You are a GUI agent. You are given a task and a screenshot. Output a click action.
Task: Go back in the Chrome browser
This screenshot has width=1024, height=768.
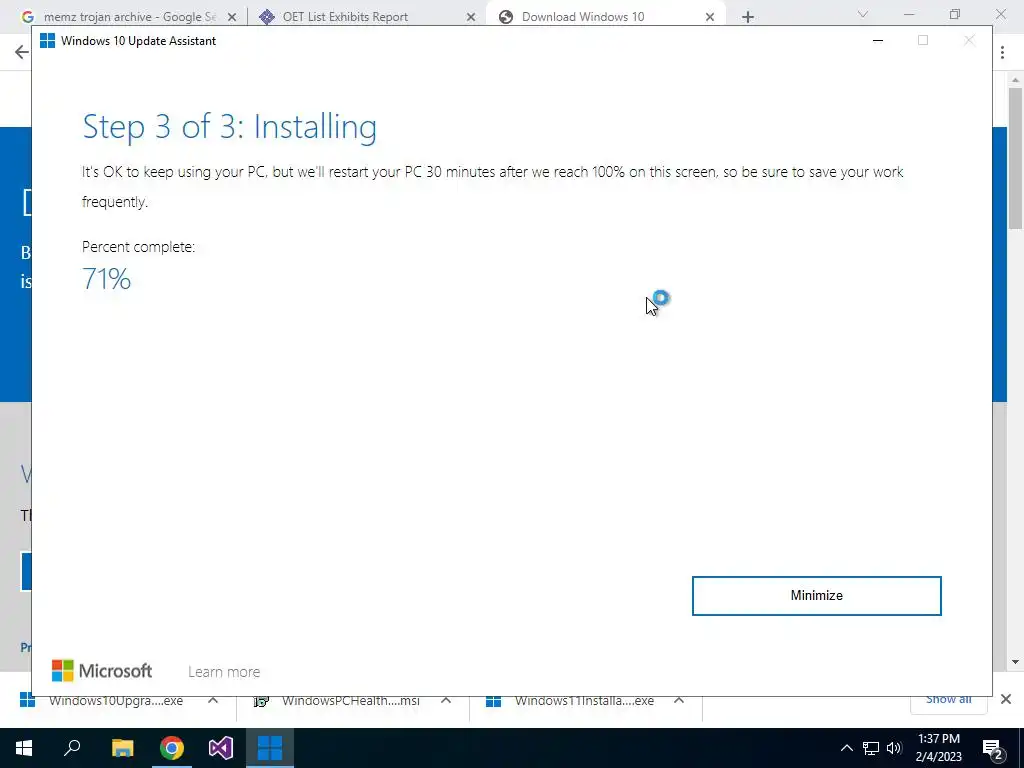coord(22,52)
